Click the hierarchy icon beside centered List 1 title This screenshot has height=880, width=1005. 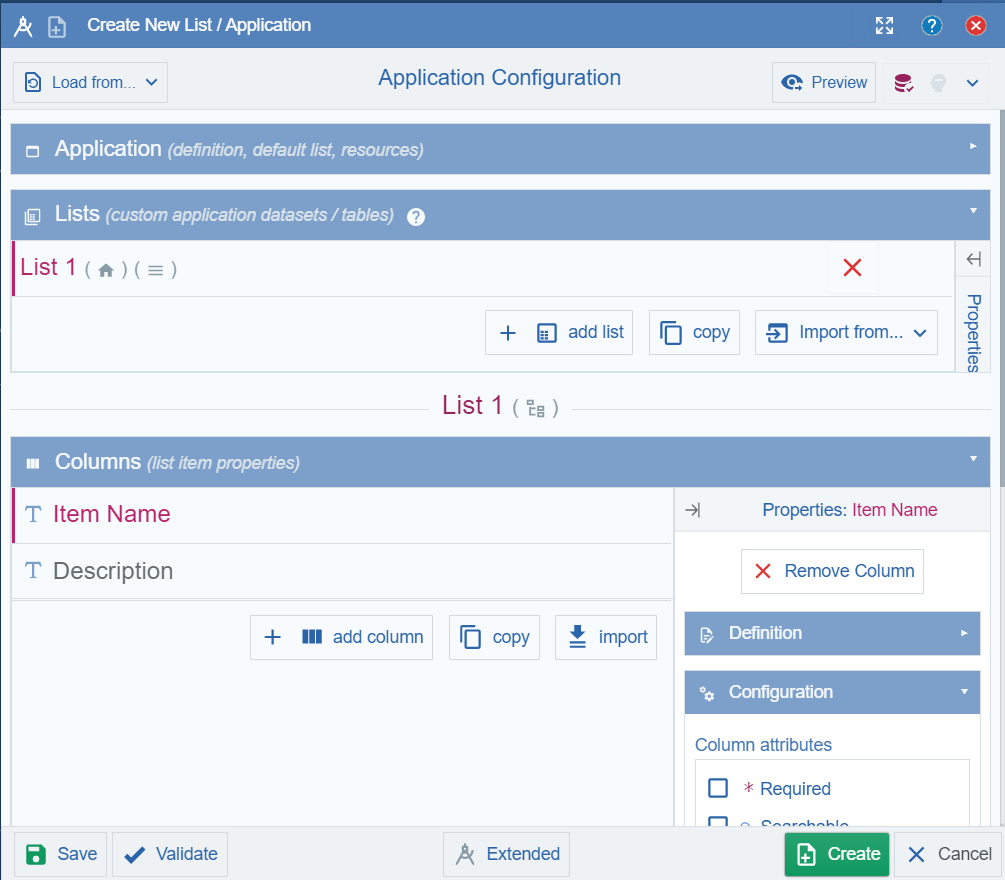tap(537, 406)
